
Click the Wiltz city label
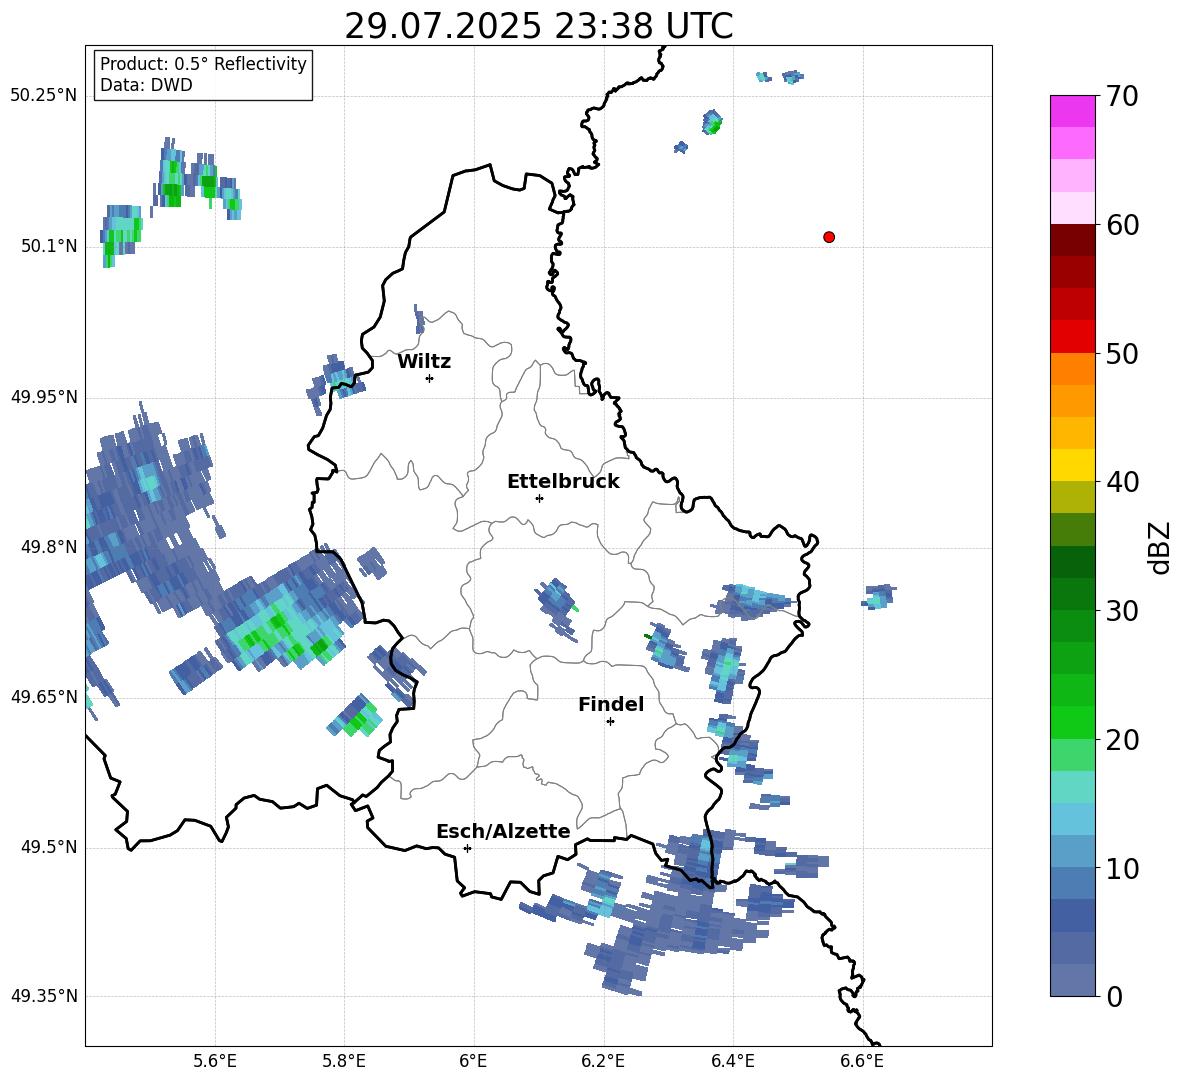pyautogui.click(x=424, y=362)
